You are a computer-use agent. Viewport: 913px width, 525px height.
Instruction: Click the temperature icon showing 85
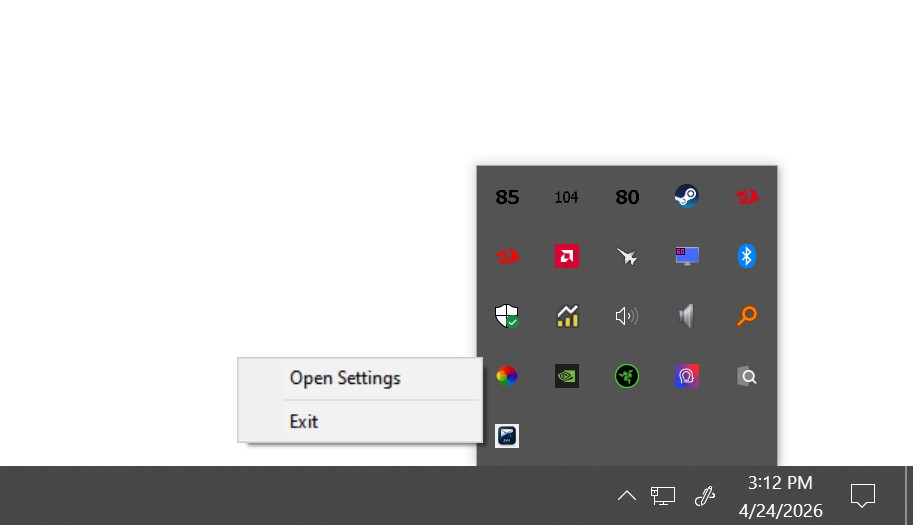(x=507, y=197)
